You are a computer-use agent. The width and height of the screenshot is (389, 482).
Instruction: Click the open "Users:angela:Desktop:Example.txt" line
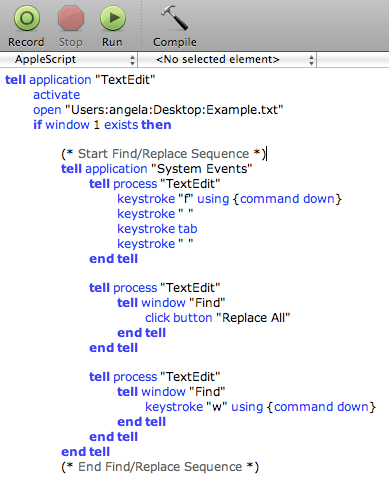(158, 110)
